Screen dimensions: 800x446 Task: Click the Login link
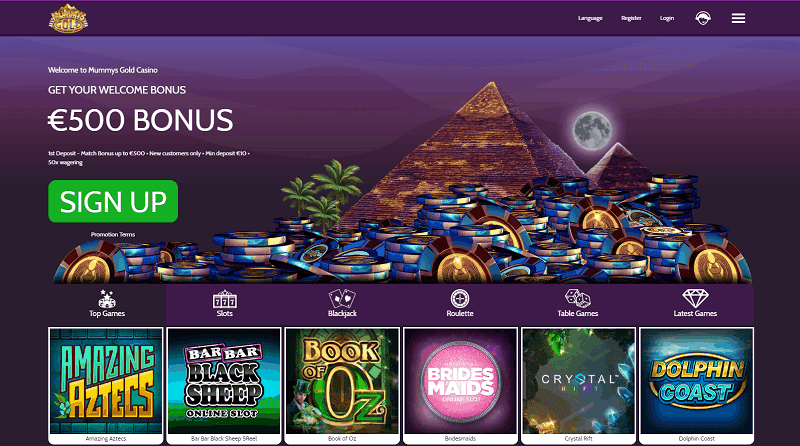click(x=667, y=18)
